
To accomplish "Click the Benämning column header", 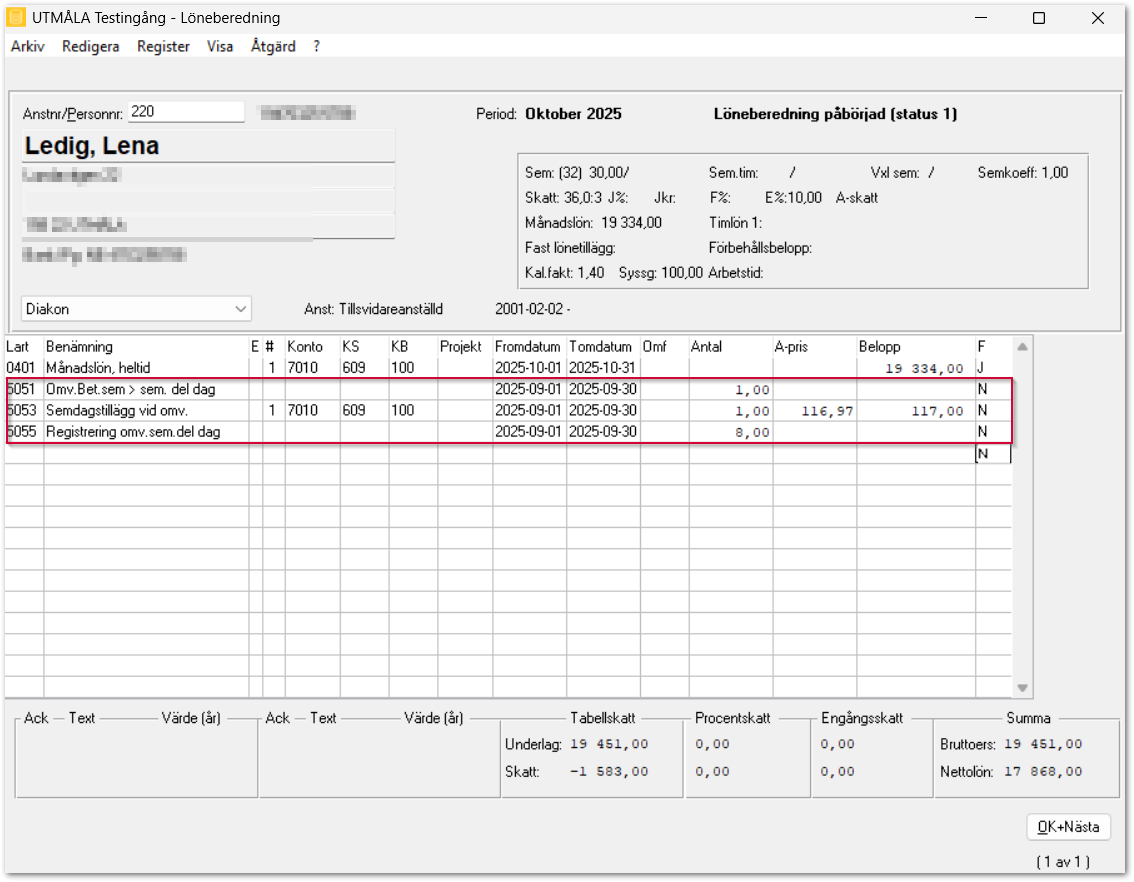I will tap(80, 346).
